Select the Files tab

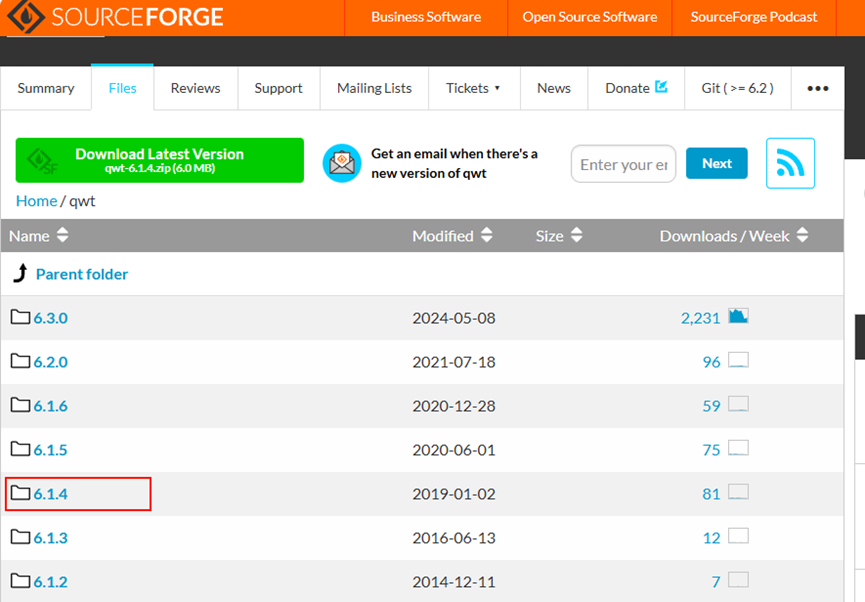122,88
